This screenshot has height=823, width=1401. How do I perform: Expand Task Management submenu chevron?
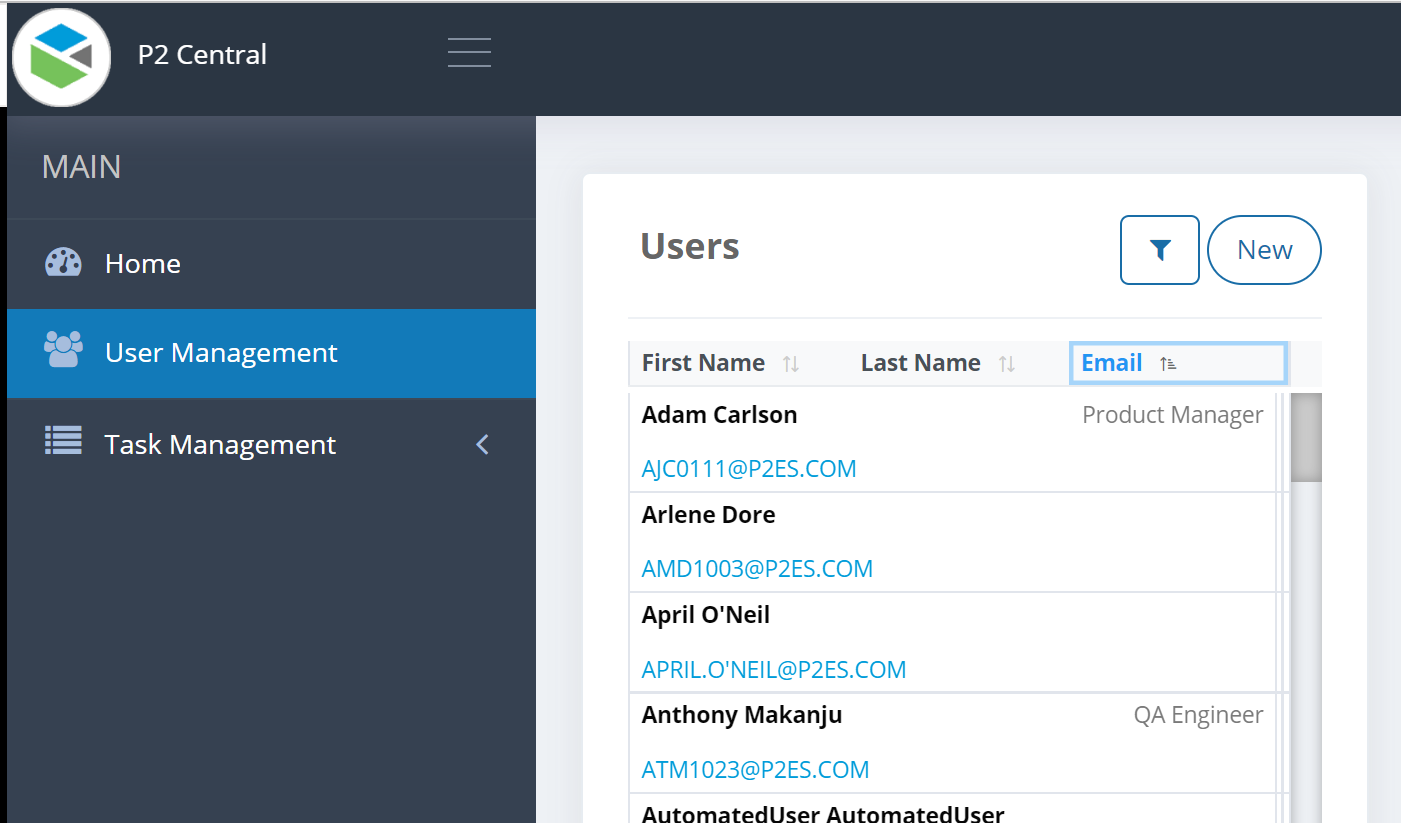click(x=483, y=445)
